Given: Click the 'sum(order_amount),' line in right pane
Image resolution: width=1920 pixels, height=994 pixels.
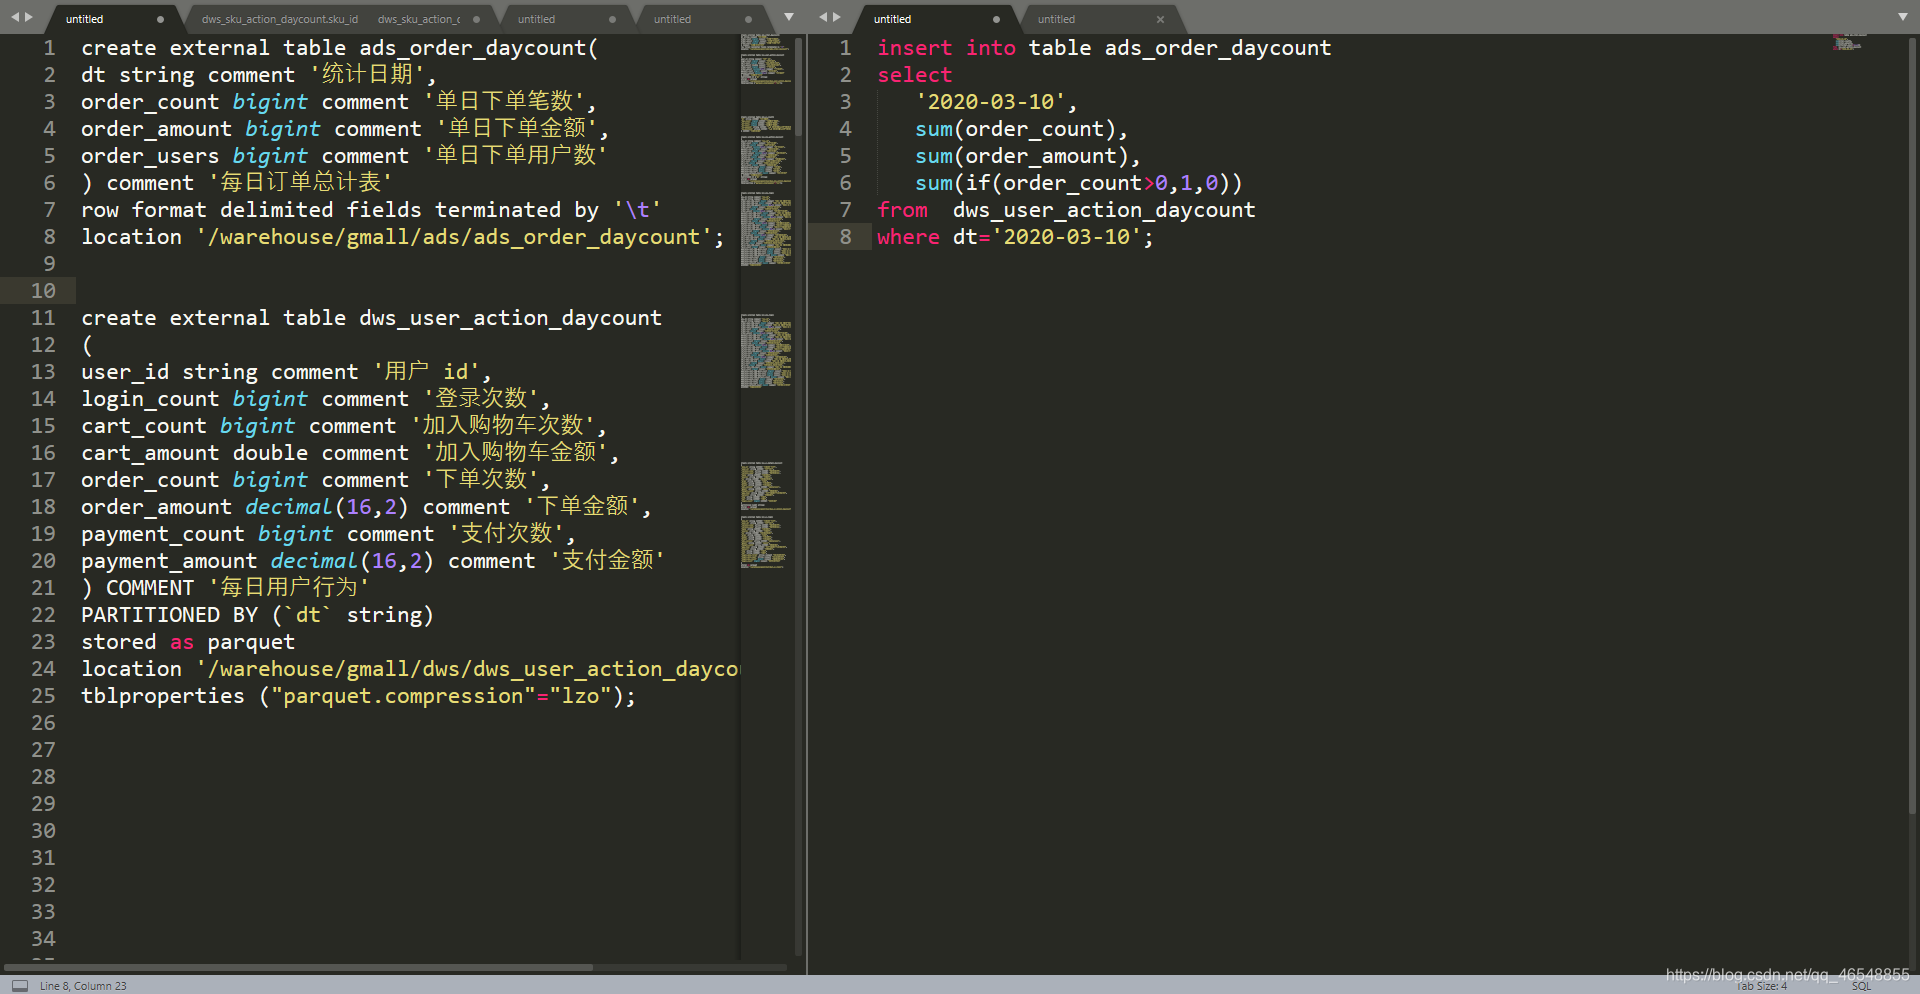Looking at the screenshot, I should (1028, 156).
